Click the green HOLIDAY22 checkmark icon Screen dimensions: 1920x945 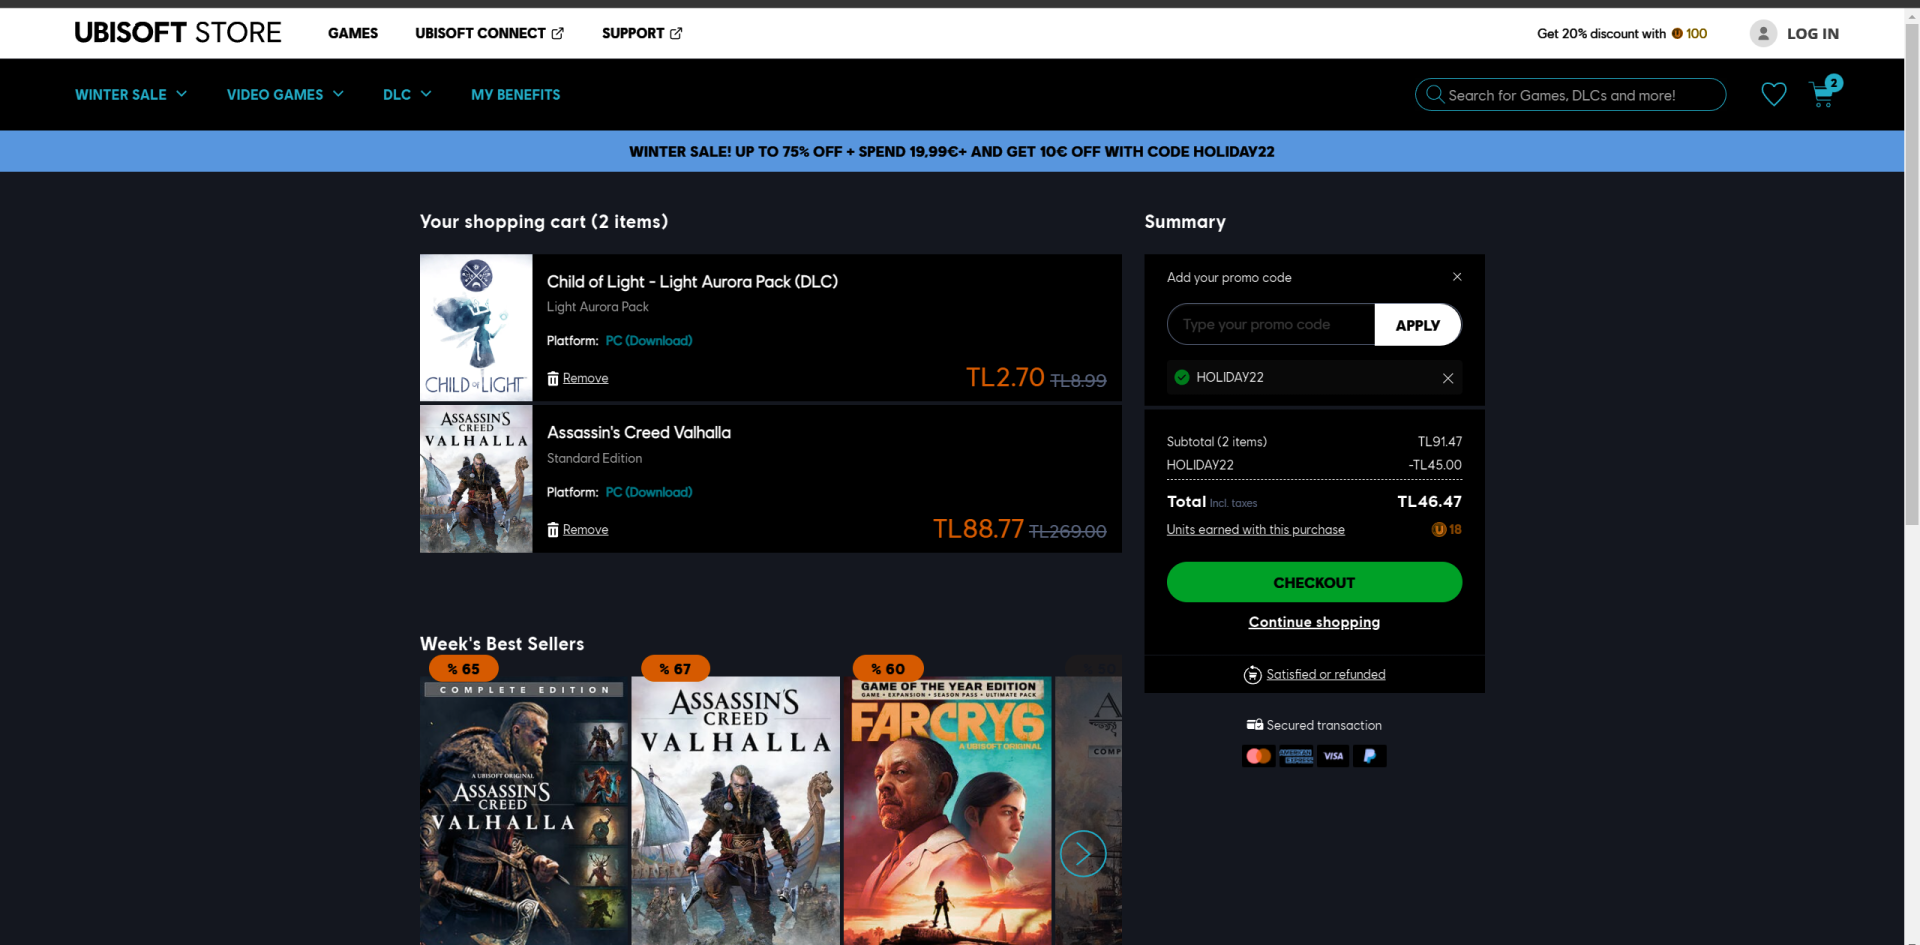coord(1182,377)
